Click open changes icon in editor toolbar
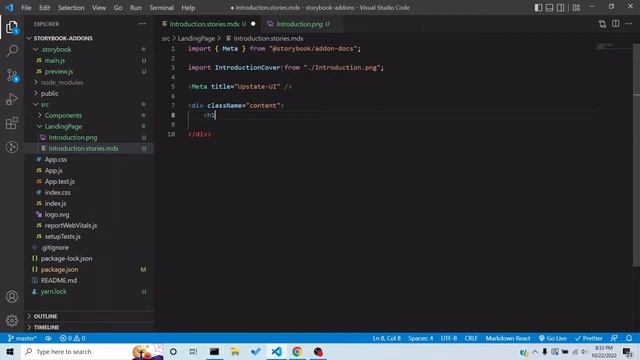640x360 pixels. pyautogui.click(x=602, y=24)
